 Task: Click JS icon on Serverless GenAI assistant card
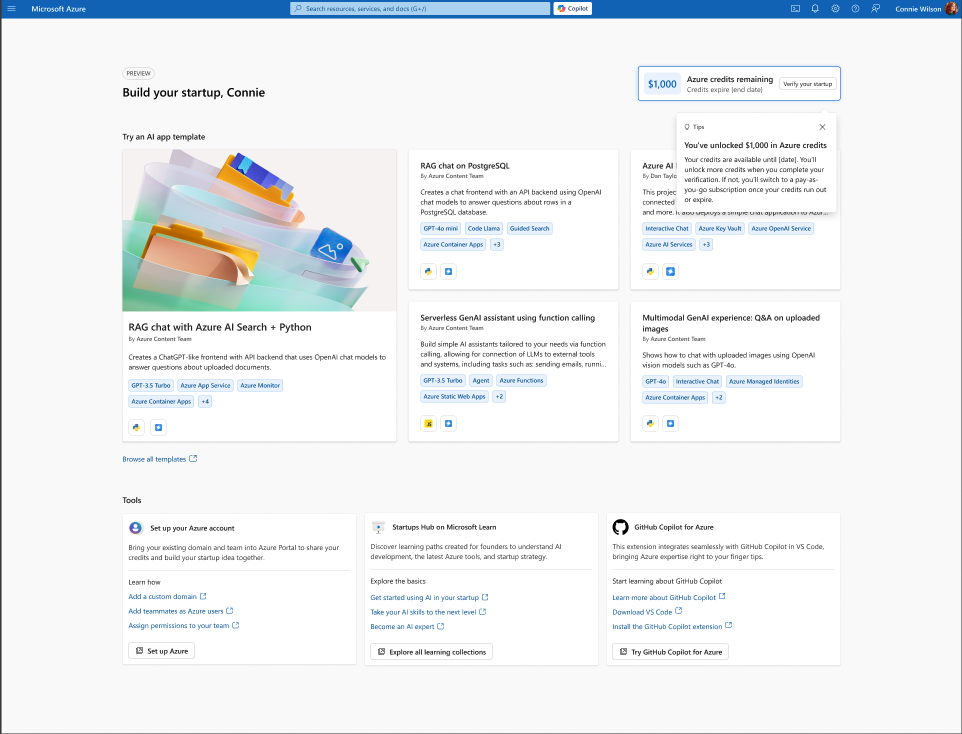pos(428,423)
